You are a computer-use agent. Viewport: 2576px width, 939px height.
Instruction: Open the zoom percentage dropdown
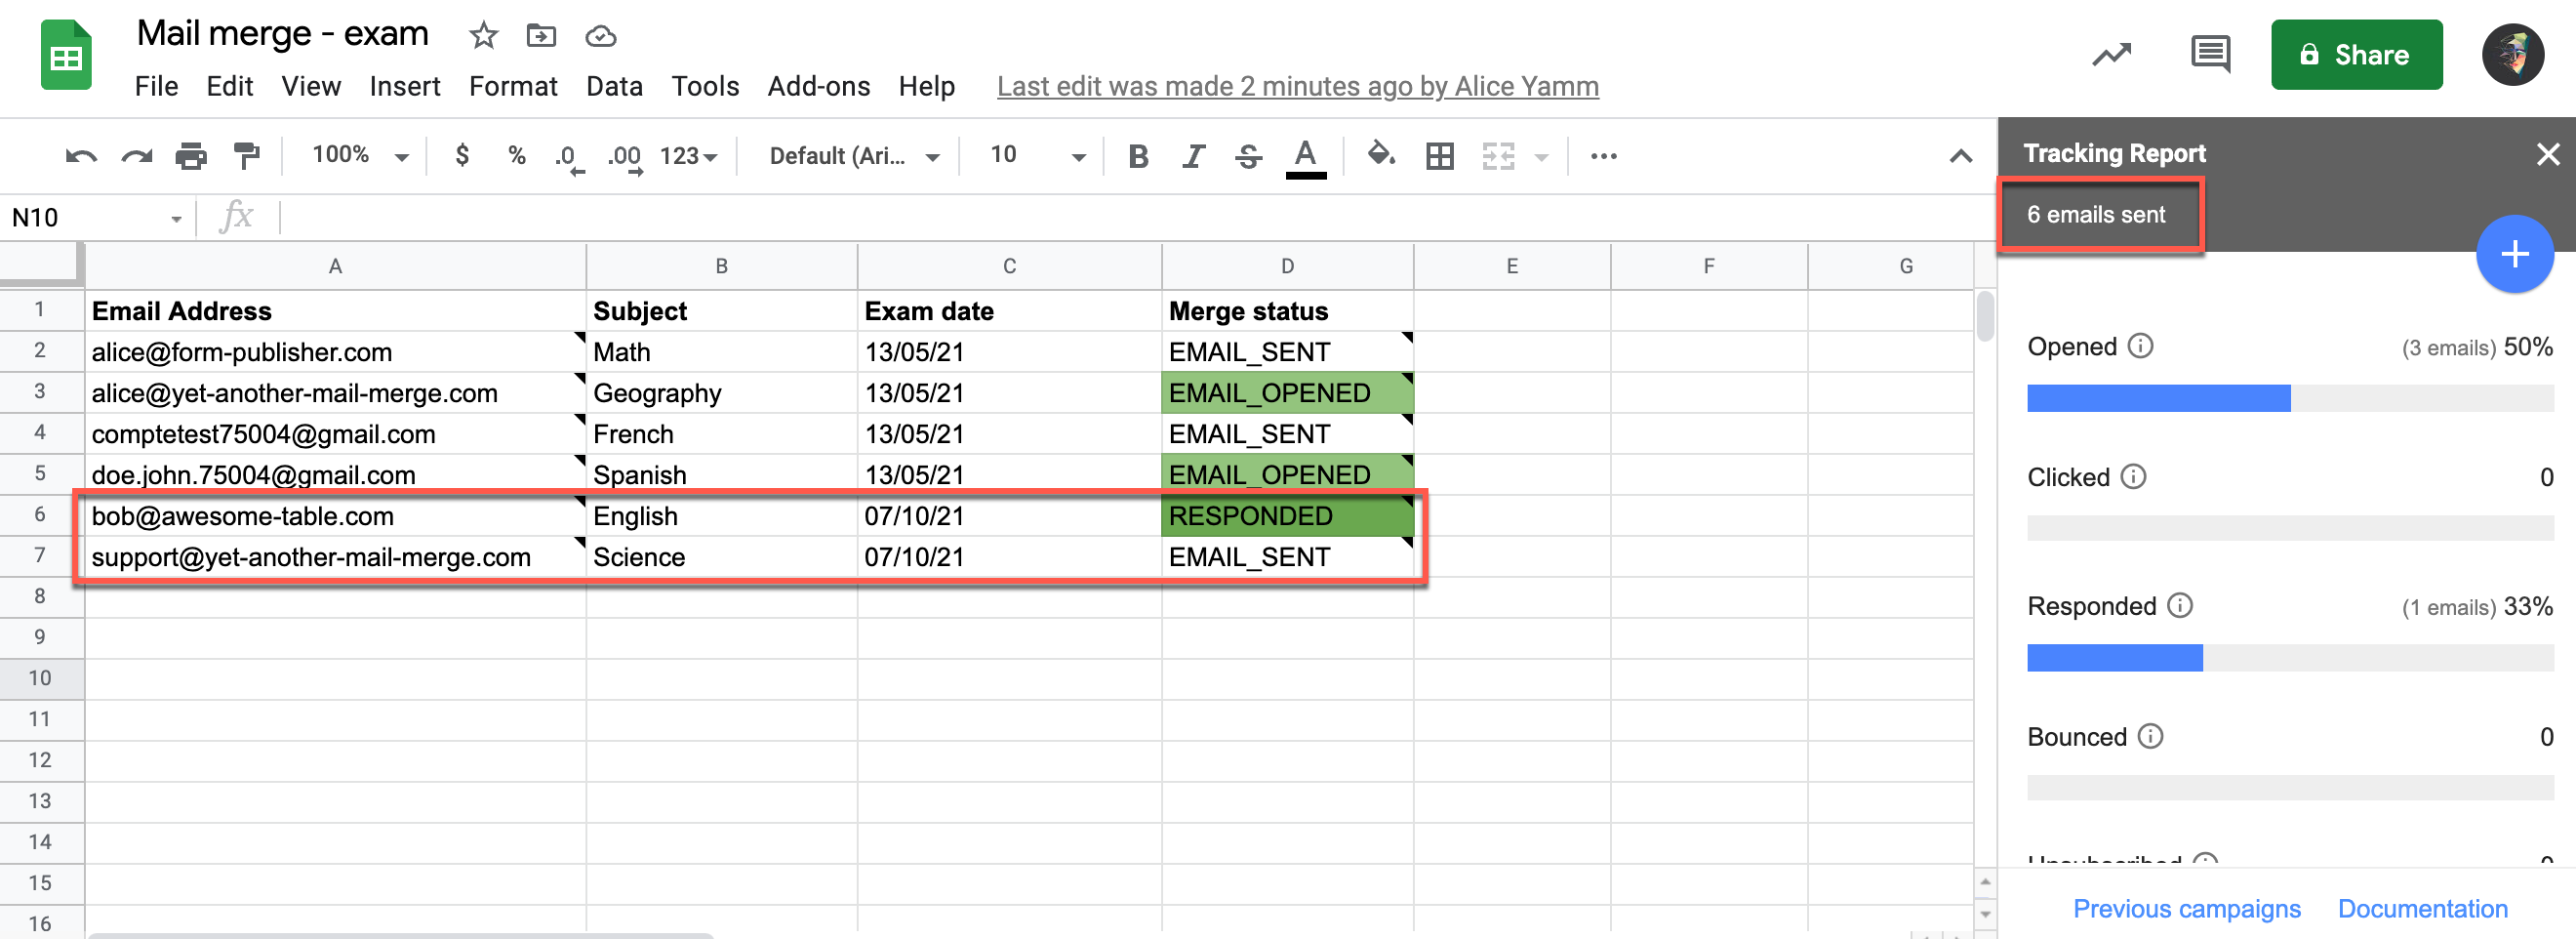tap(355, 155)
